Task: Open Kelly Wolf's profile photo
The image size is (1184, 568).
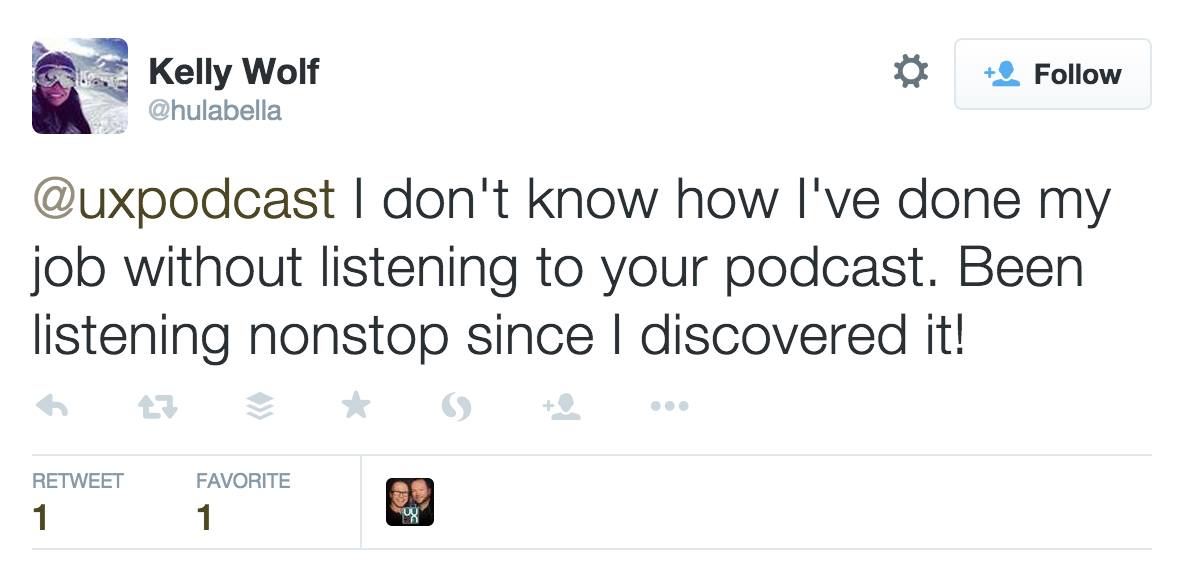Action: pyautogui.click(x=80, y=86)
